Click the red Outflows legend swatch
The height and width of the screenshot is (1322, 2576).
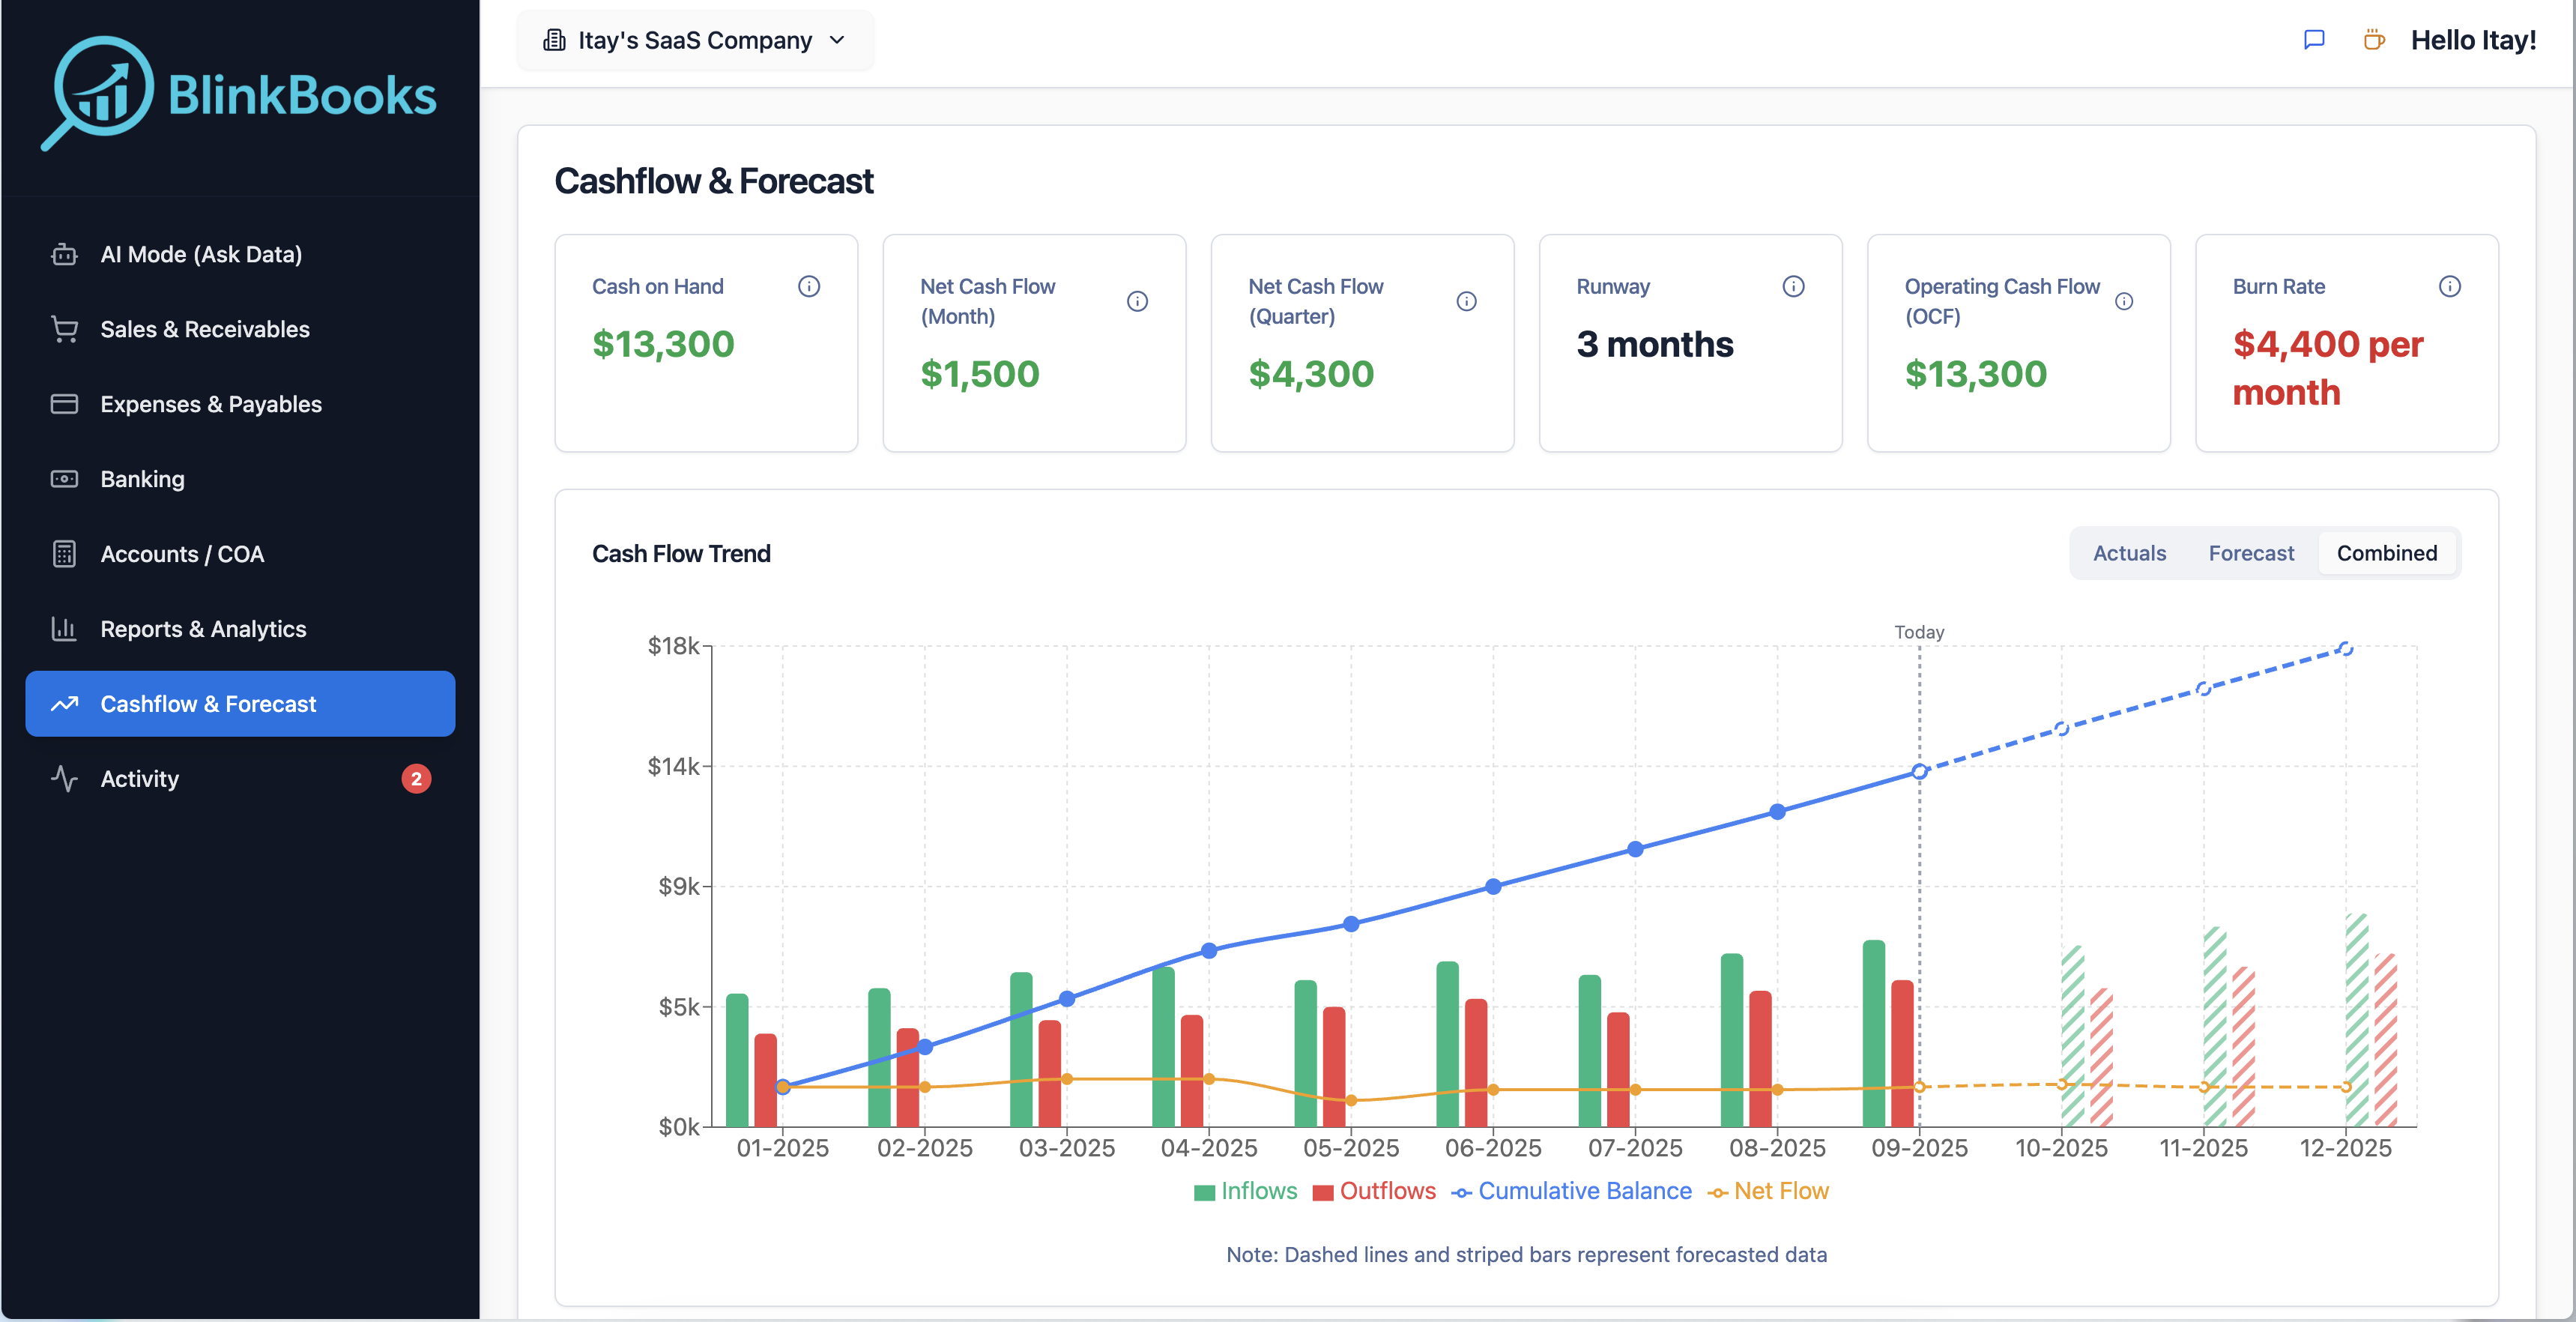pyautogui.click(x=1323, y=1192)
